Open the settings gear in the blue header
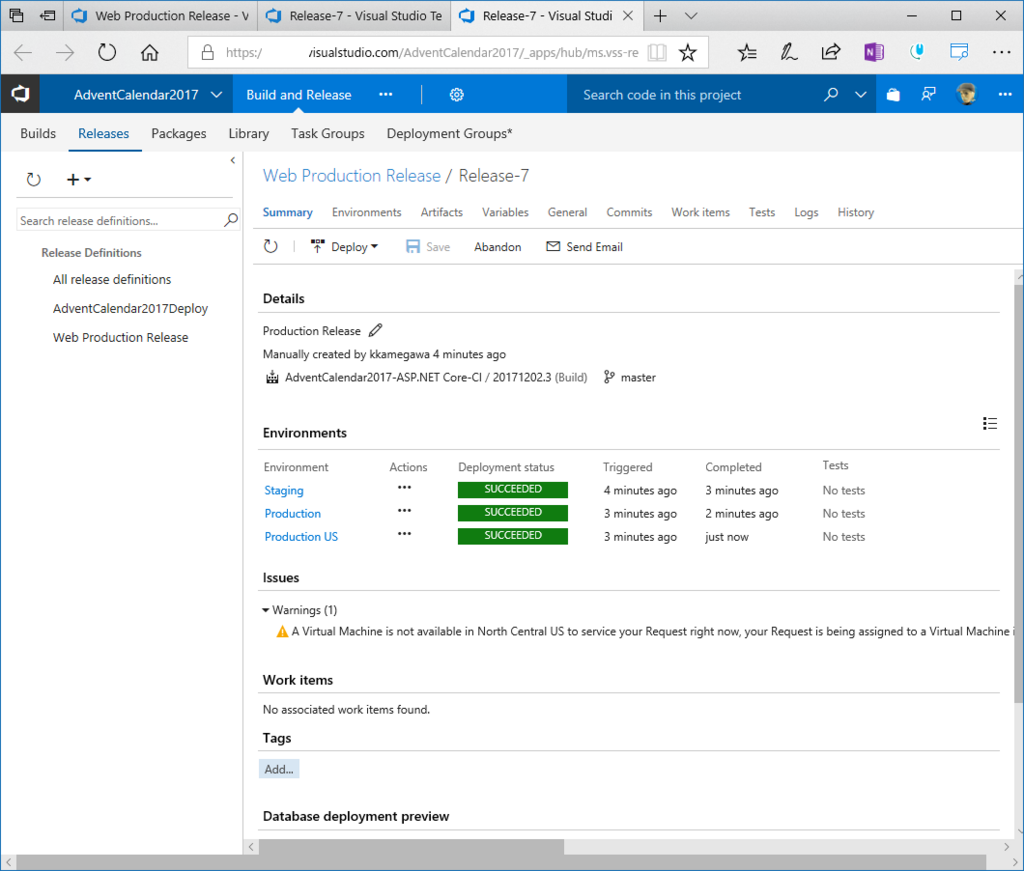 pos(456,95)
